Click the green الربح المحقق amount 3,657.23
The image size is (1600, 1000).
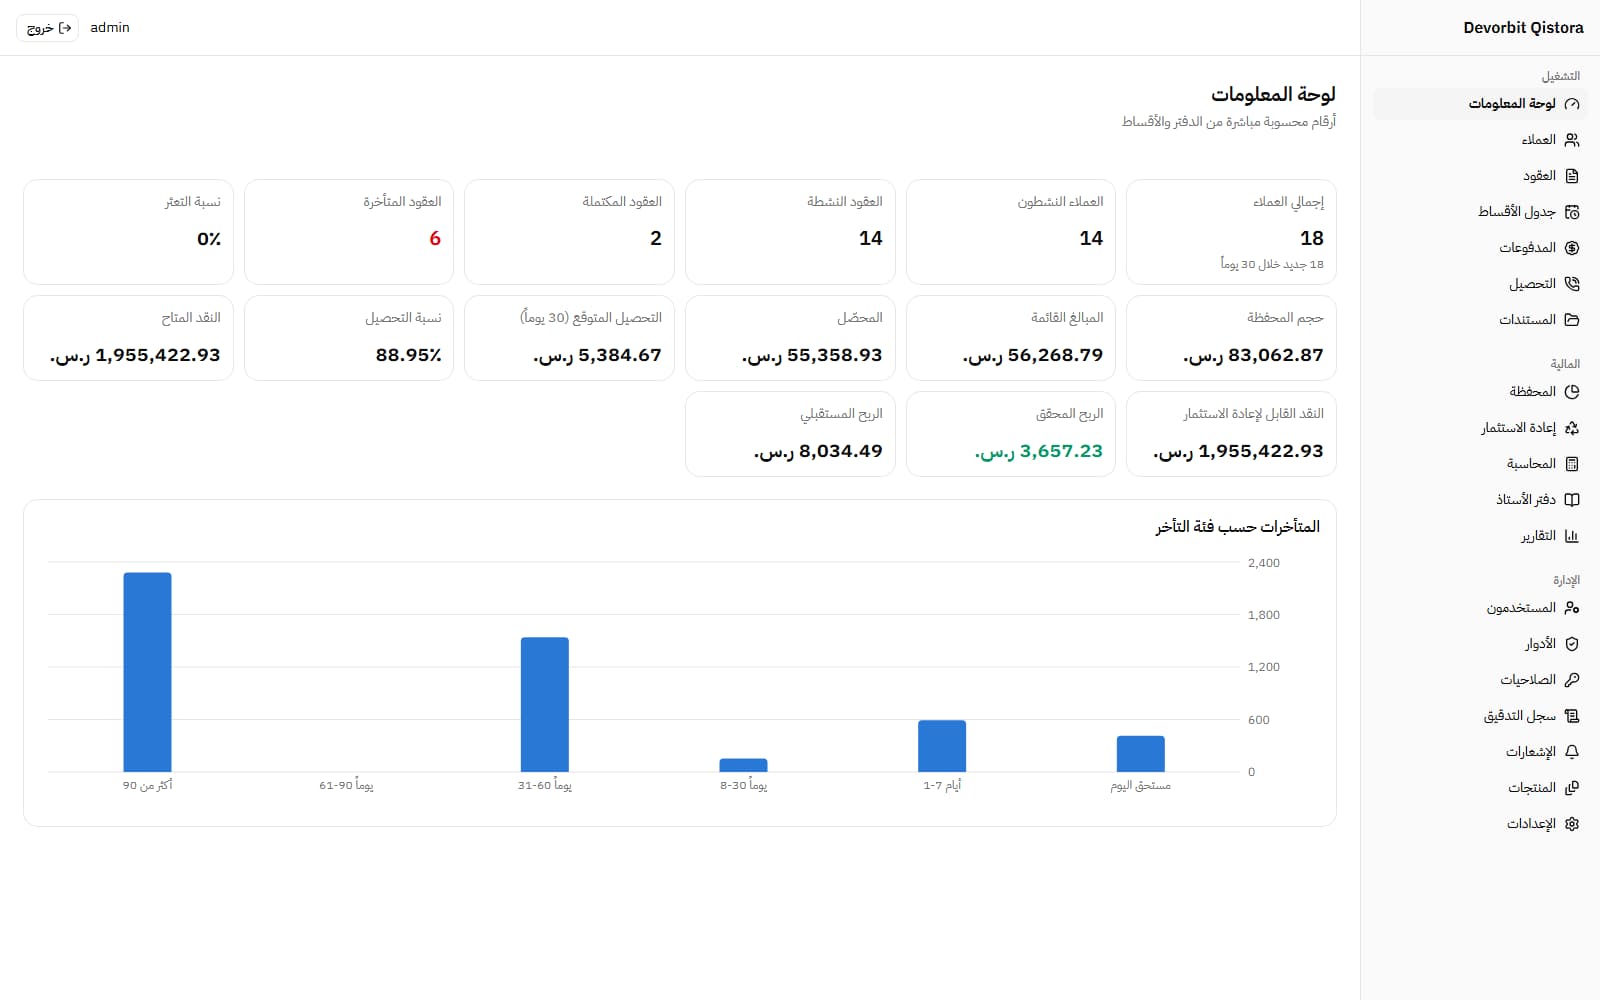(x=1039, y=451)
